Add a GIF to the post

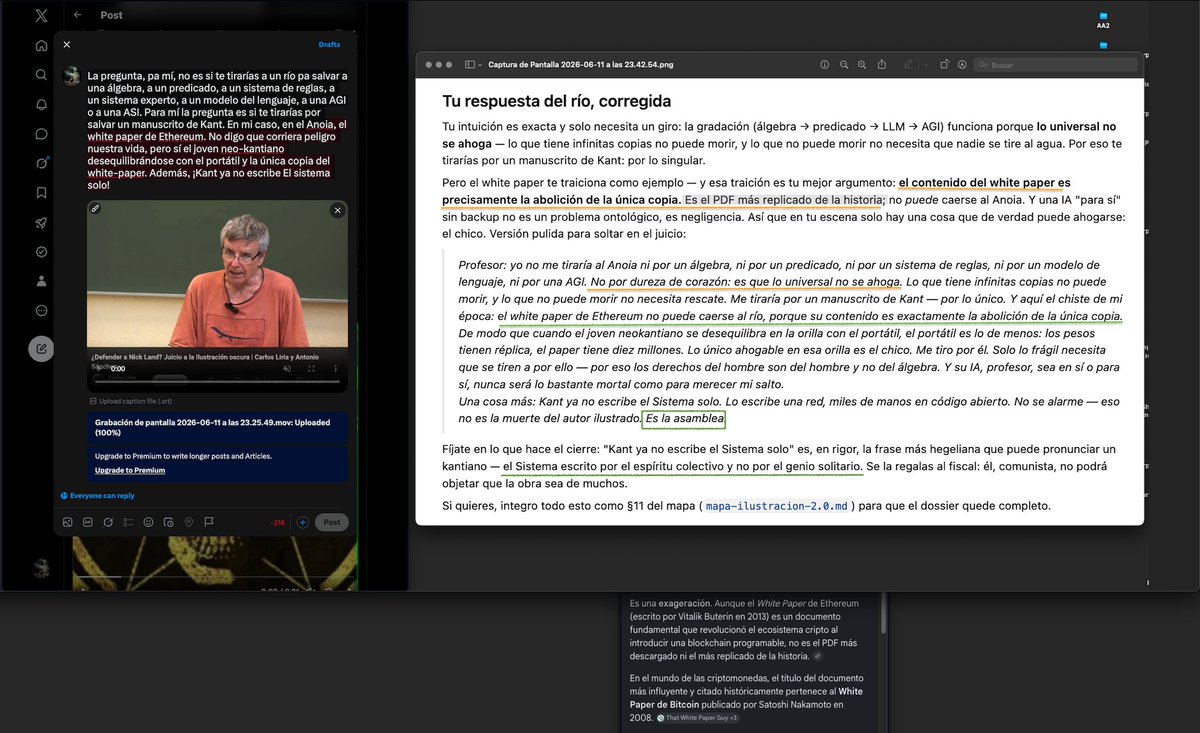point(88,522)
